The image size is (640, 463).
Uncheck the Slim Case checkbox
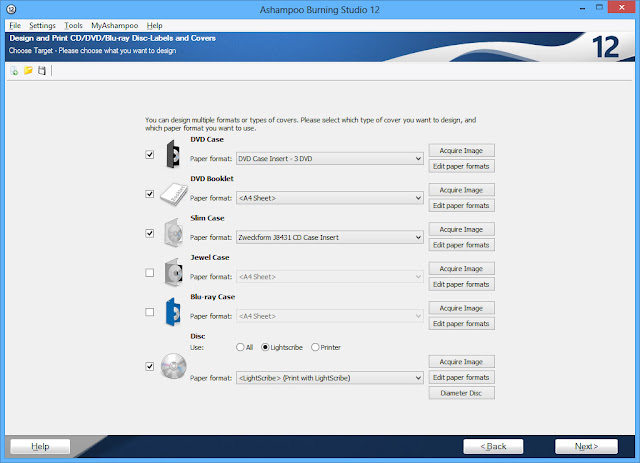coord(150,233)
